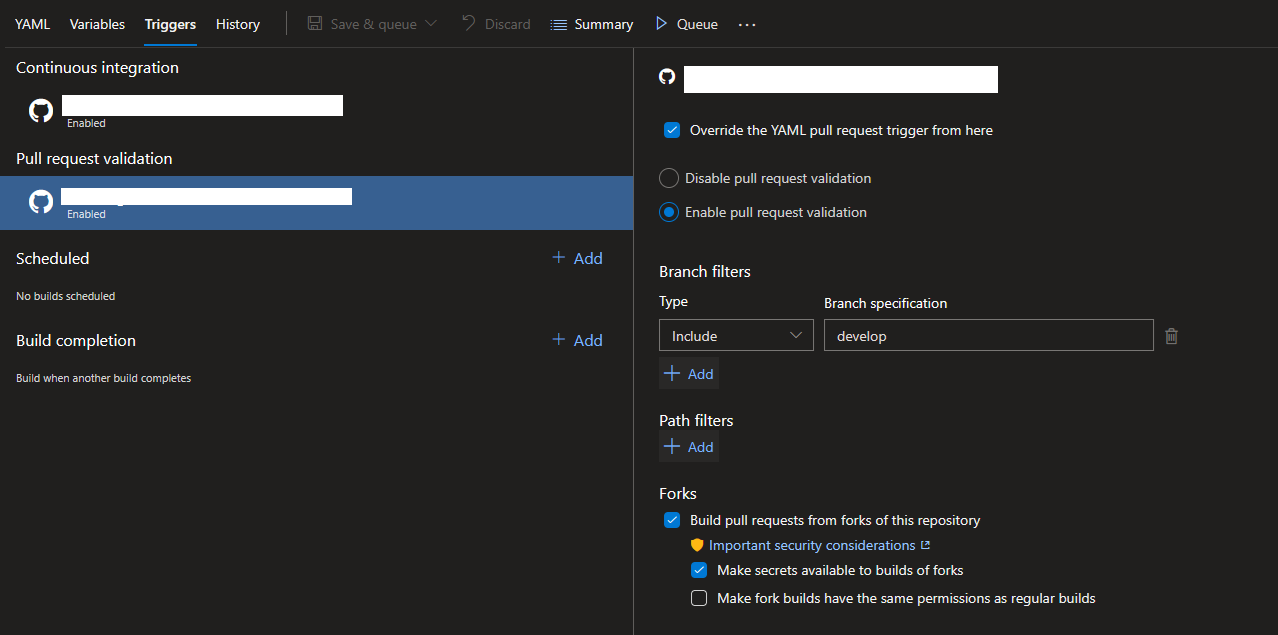Add a new Path filter
Viewport: 1278px width, 635px height.
689,447
